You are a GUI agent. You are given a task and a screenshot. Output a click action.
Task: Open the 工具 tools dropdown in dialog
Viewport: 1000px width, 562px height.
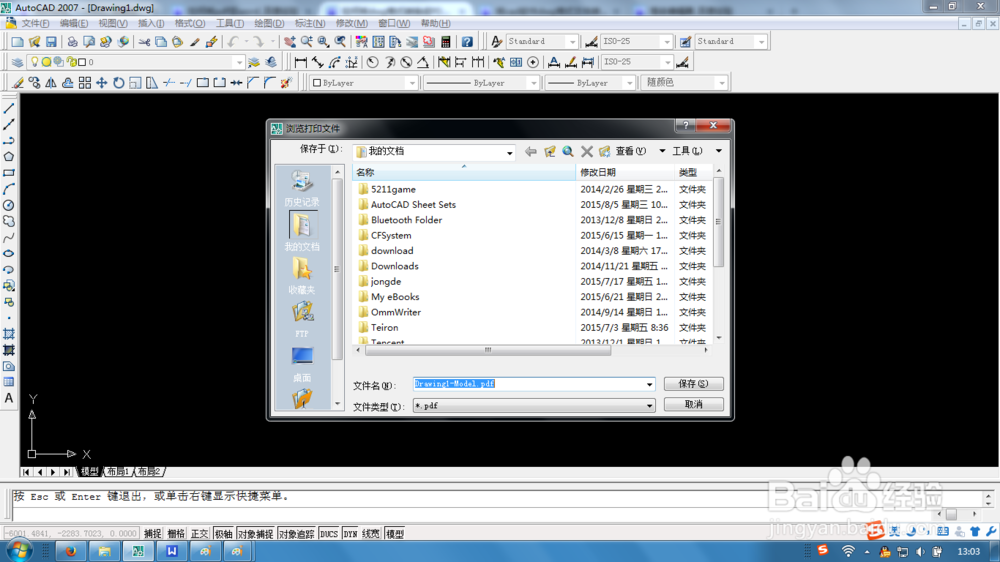[719, 151]
